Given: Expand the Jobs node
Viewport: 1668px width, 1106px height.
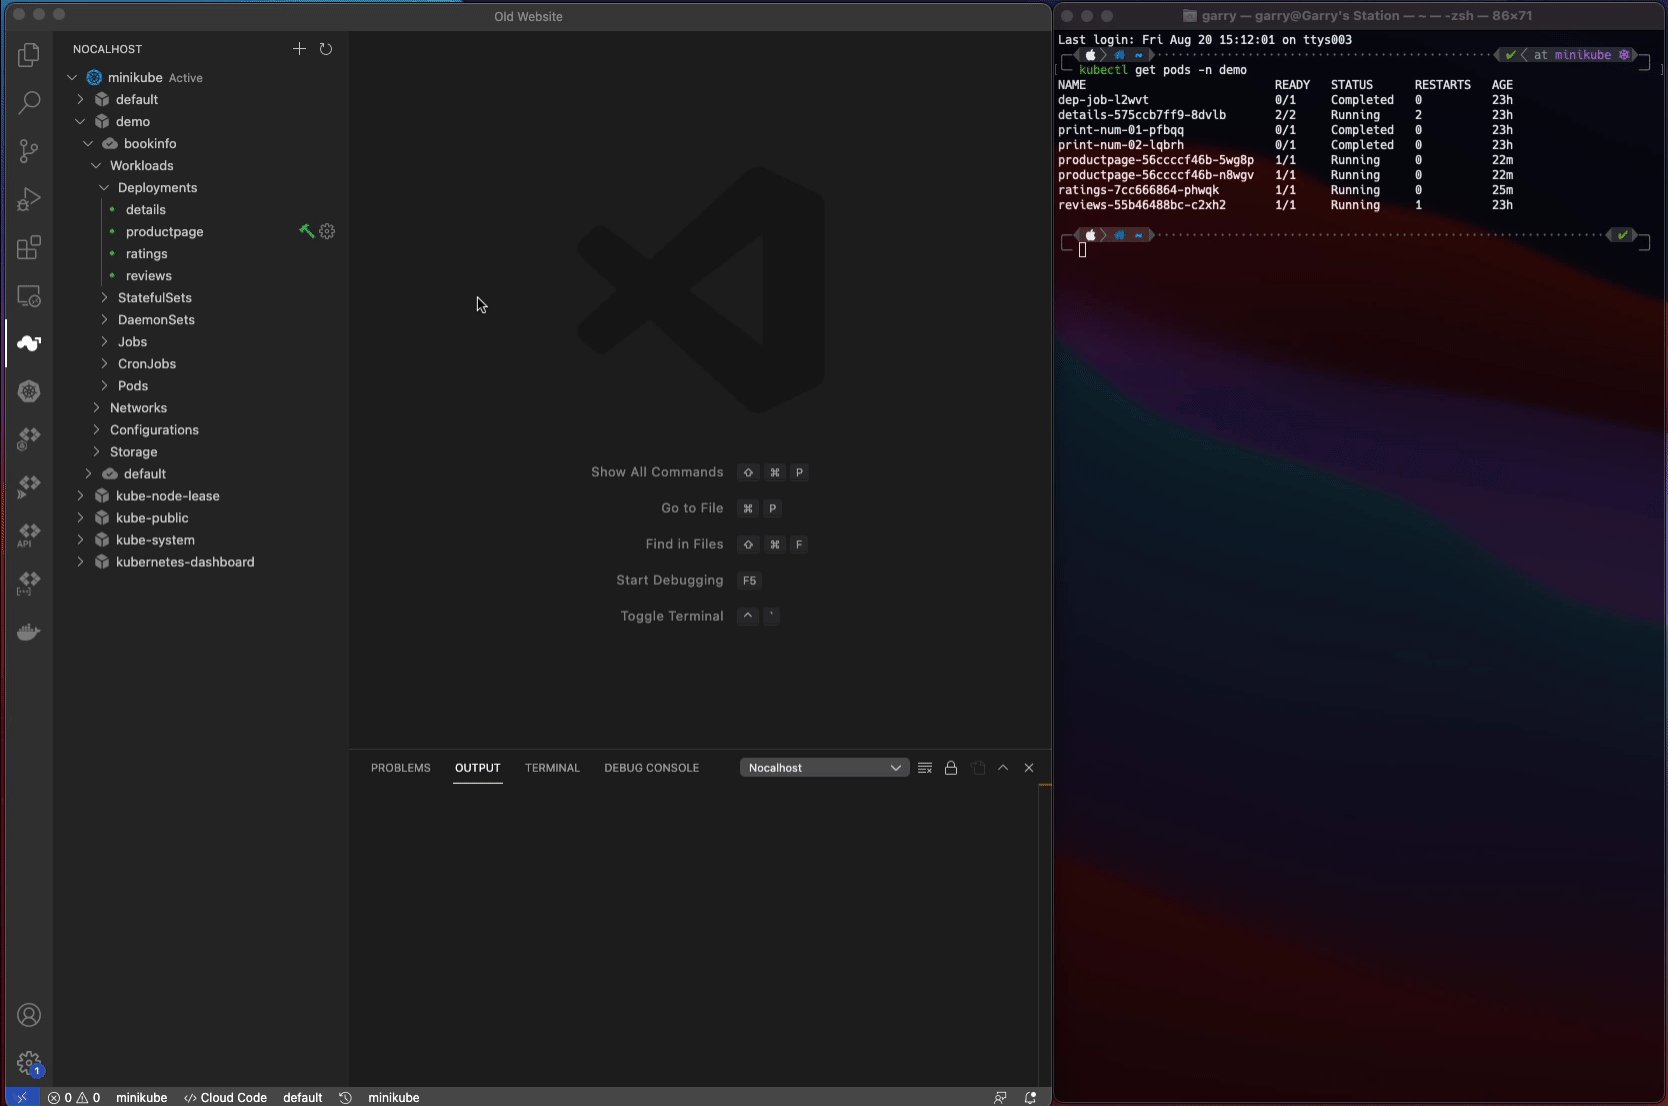Looking at the screenshot, I should [x=104, y=341].
